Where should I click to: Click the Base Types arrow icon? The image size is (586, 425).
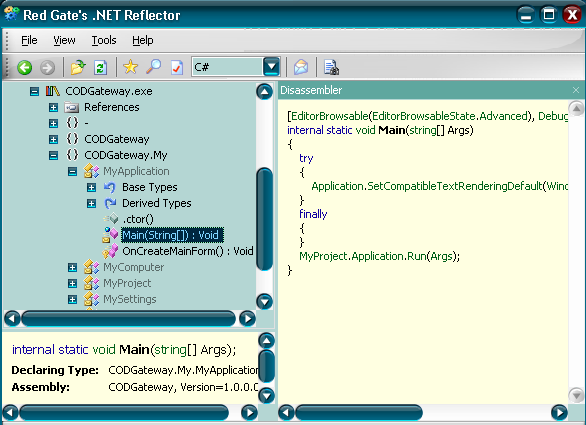110,187
